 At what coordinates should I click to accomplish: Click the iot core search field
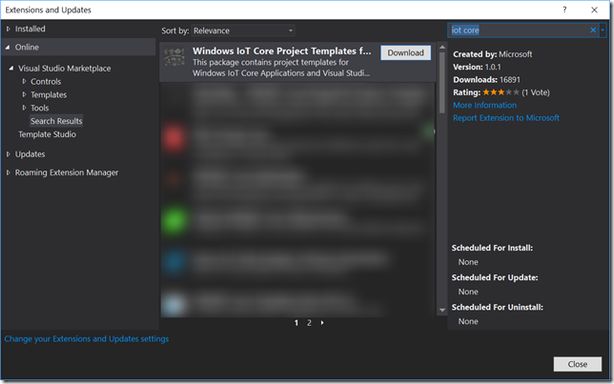[x=518, y=30]
